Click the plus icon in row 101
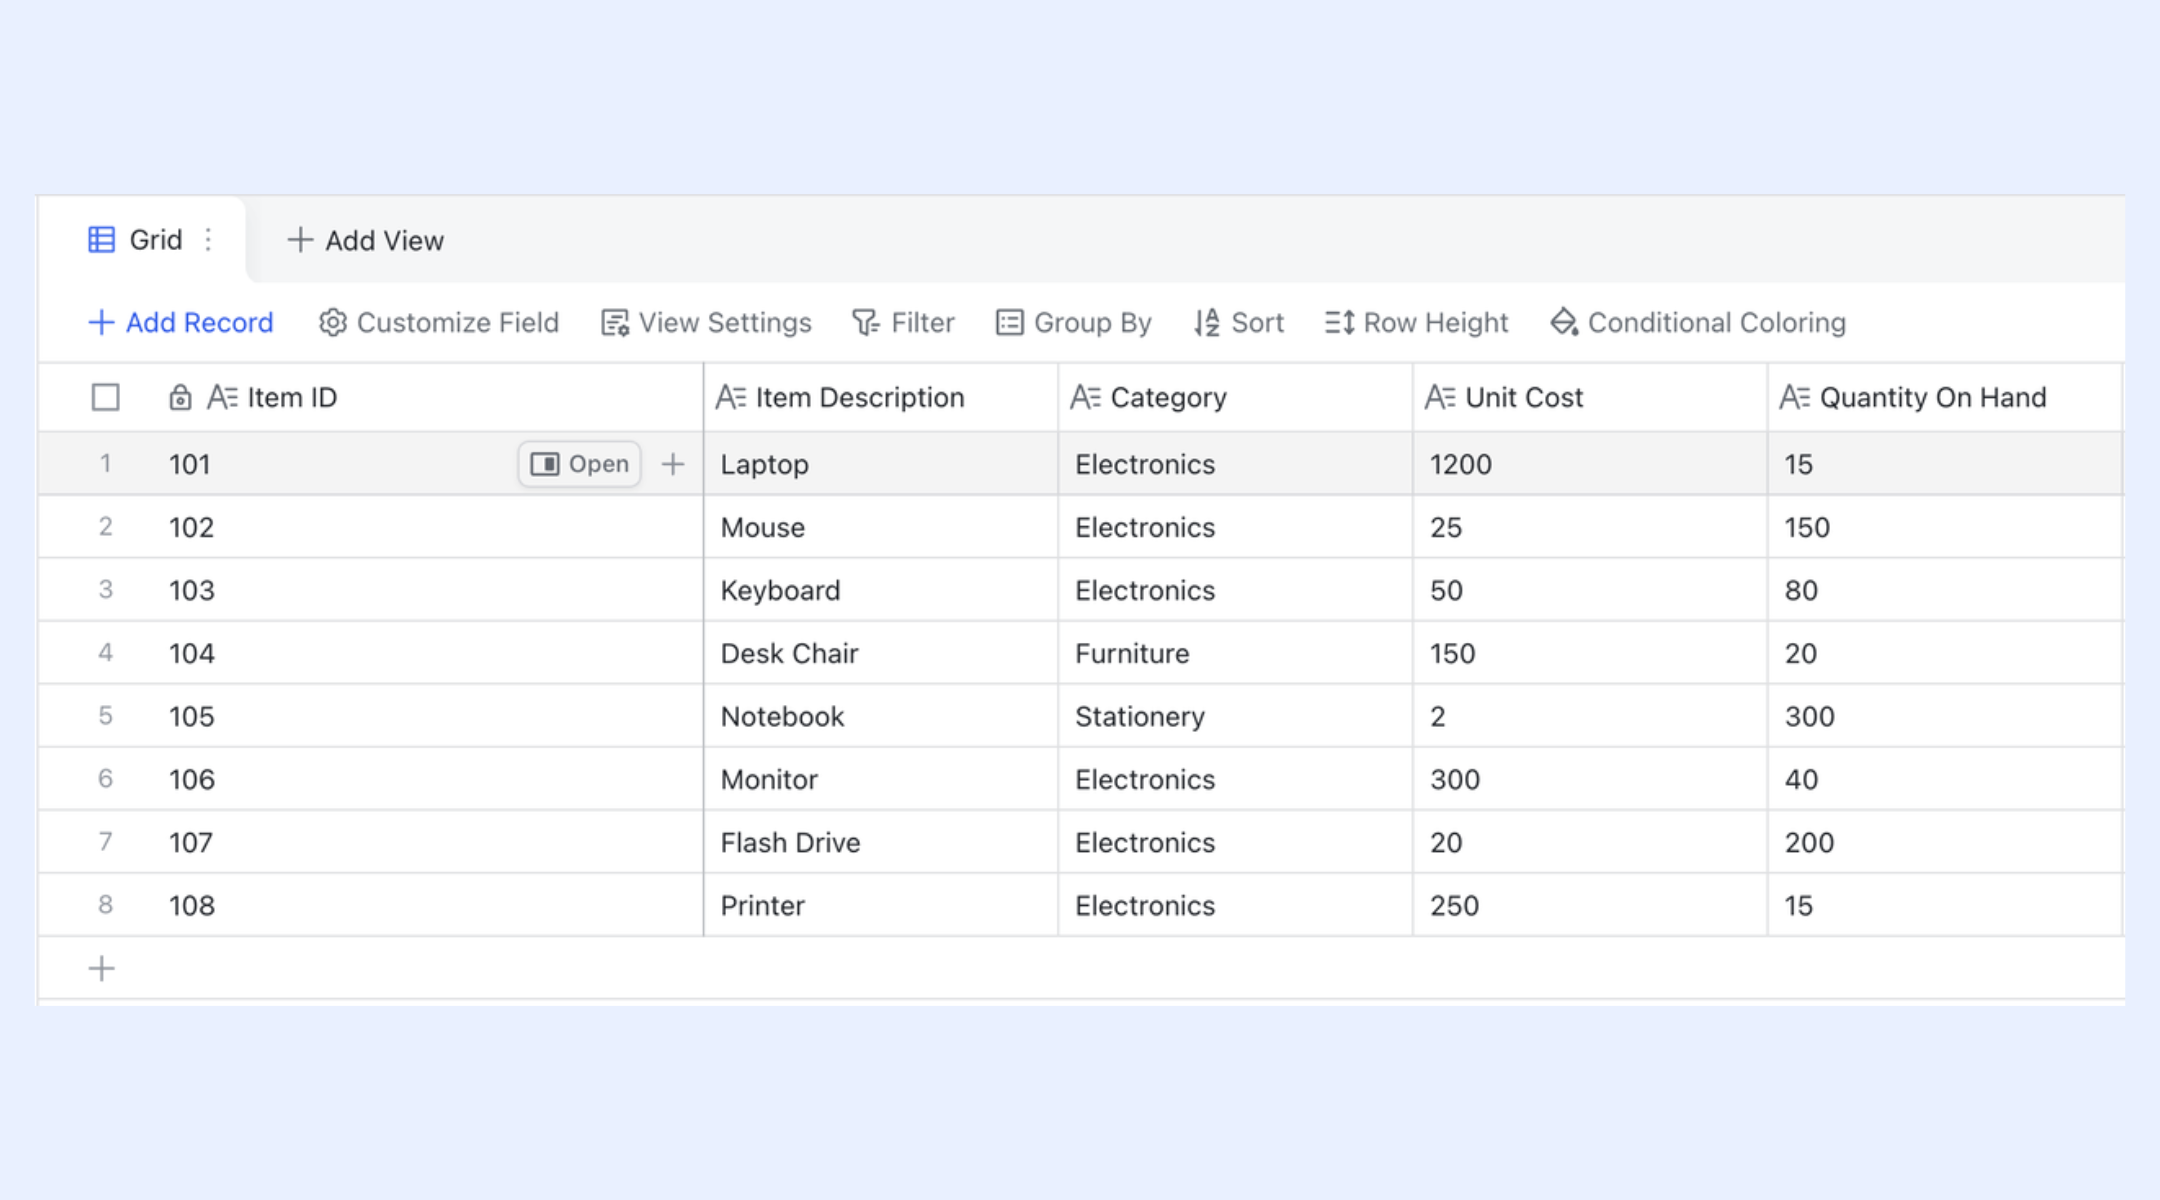The image size is (2160, 1200). [673, 464]
